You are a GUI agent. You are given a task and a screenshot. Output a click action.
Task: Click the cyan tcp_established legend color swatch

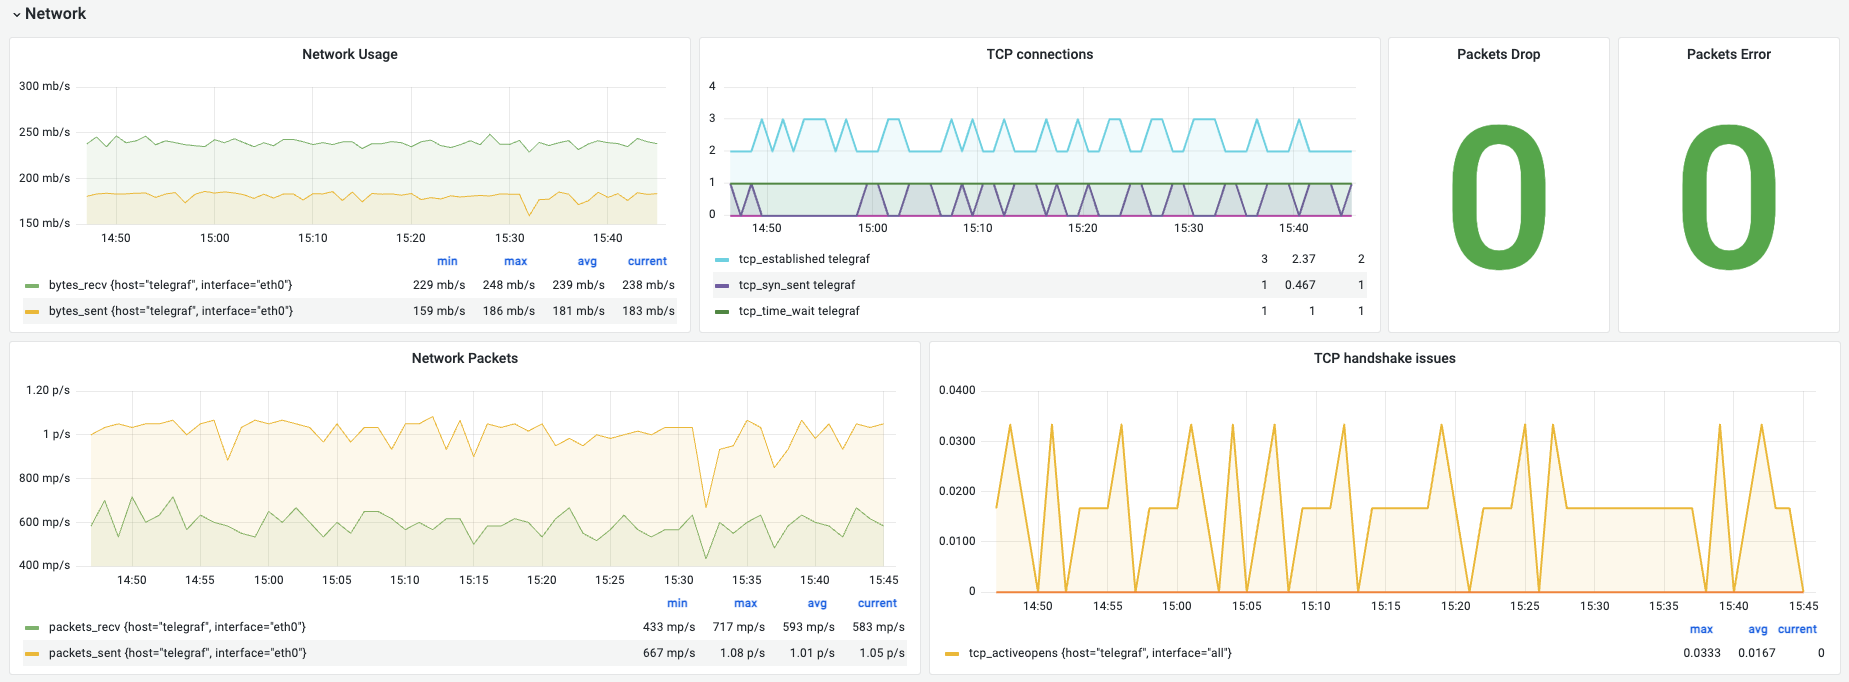pyautogui.click(x=722, y=260)
